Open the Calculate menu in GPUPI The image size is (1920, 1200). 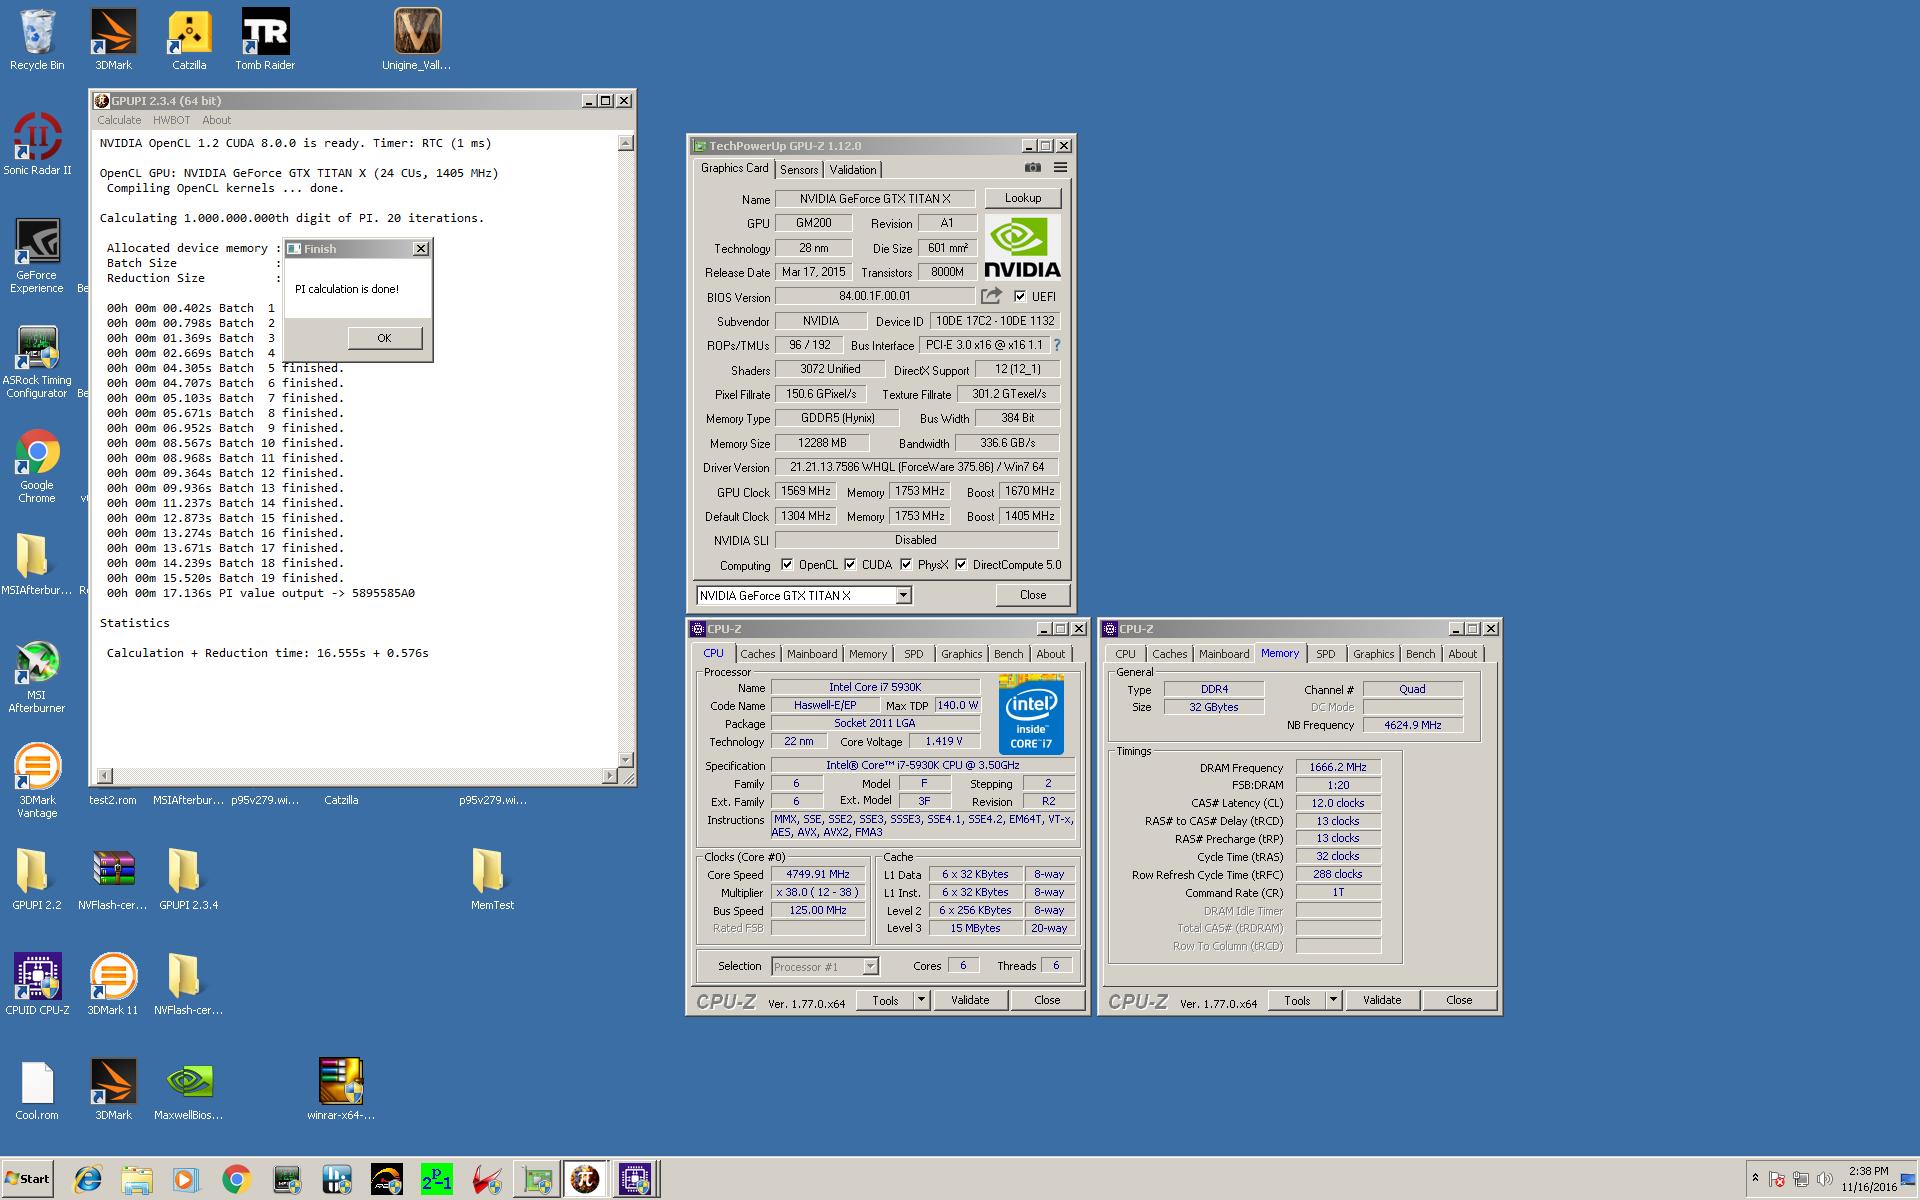click(119, 120)
